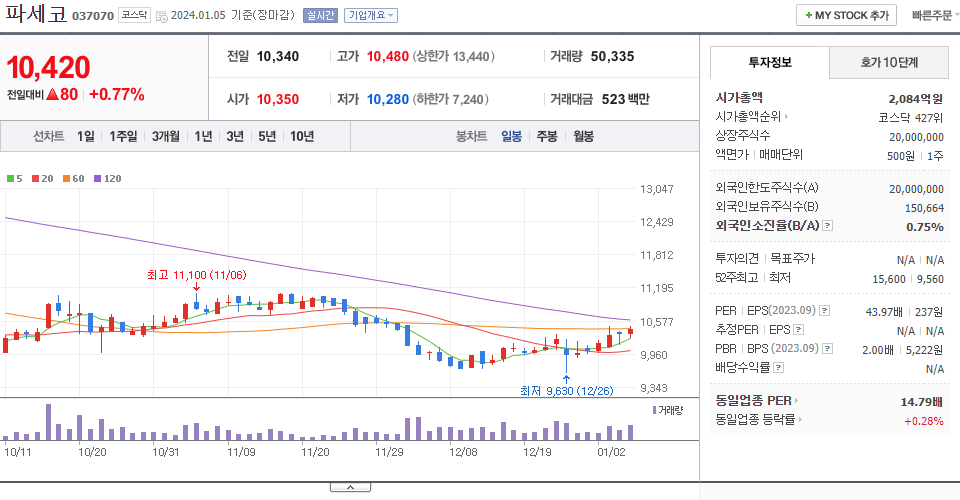The height and width of the screenshot is (500, 960).
Task: Click the +0.77% change rate
Action: (x=117, y=94)
